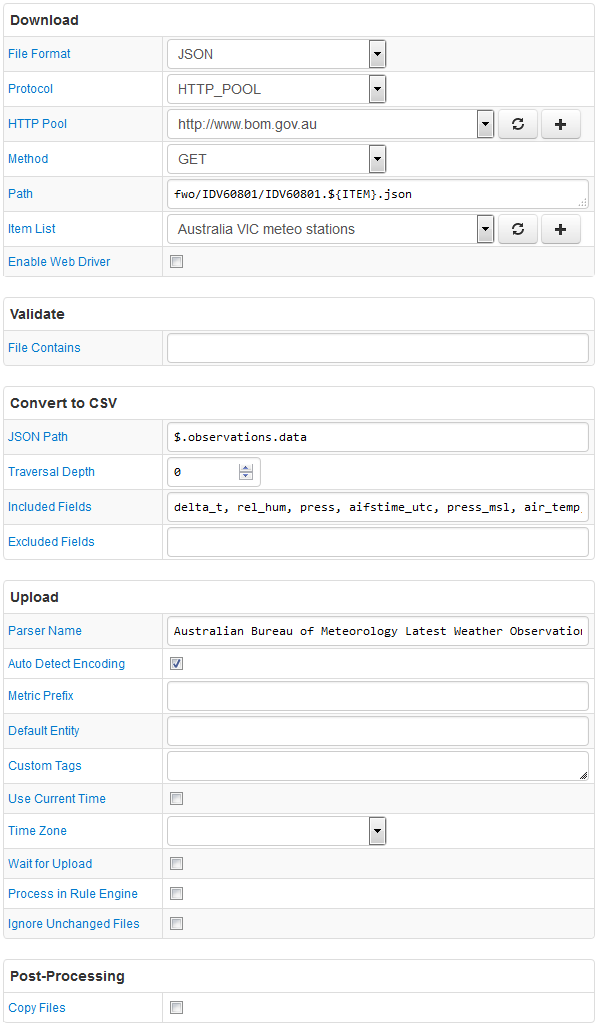Refresh the Item List options
This screenshot has height=1026, width=597.
(518, 229)
